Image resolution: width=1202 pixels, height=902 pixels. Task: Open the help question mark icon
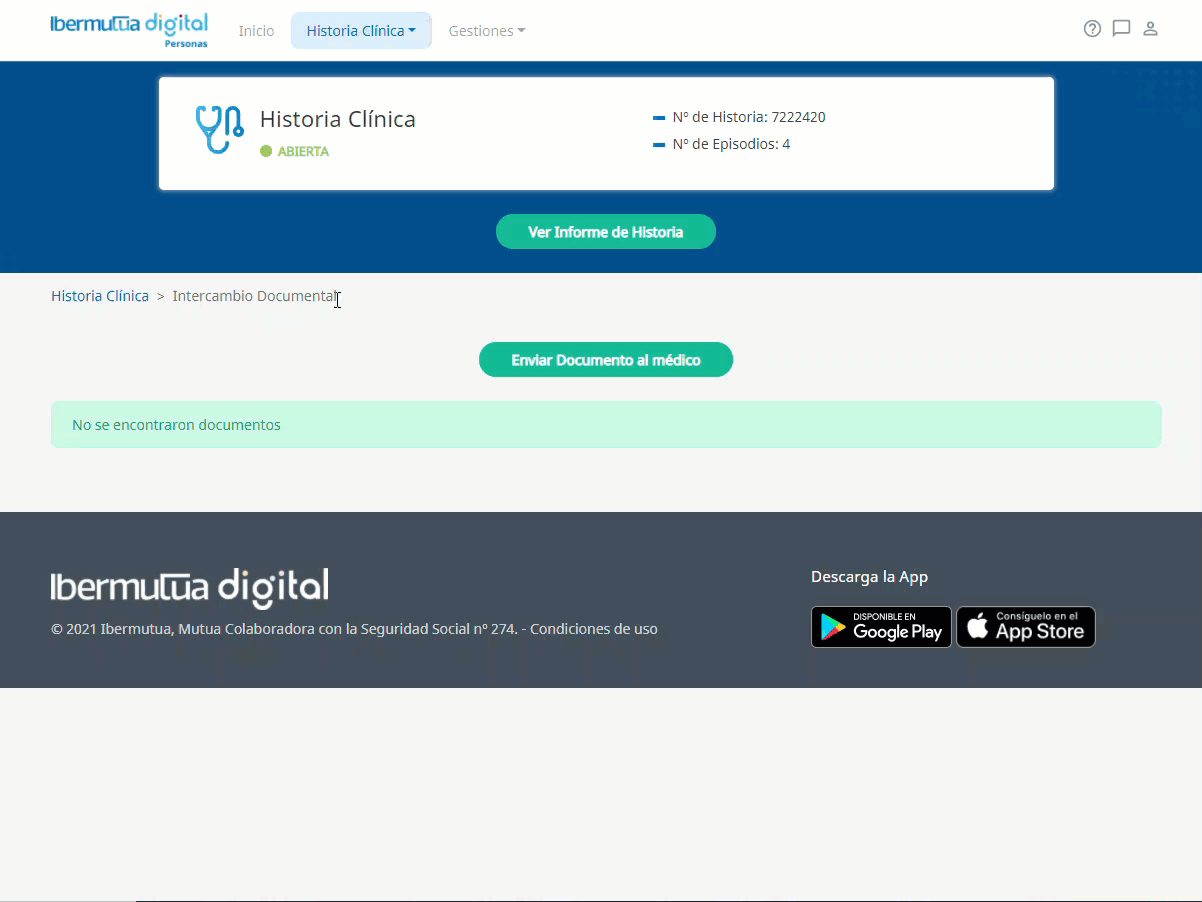coord(1092,29)
